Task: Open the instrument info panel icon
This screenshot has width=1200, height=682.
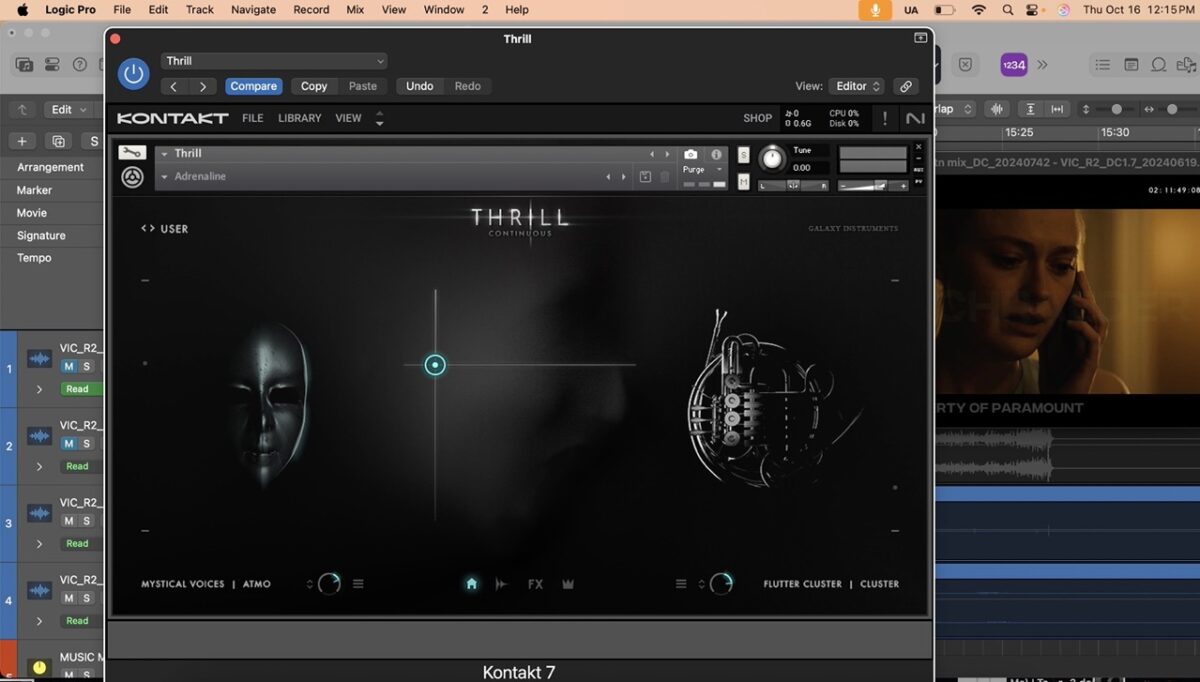Action: [x=716, y=154]
